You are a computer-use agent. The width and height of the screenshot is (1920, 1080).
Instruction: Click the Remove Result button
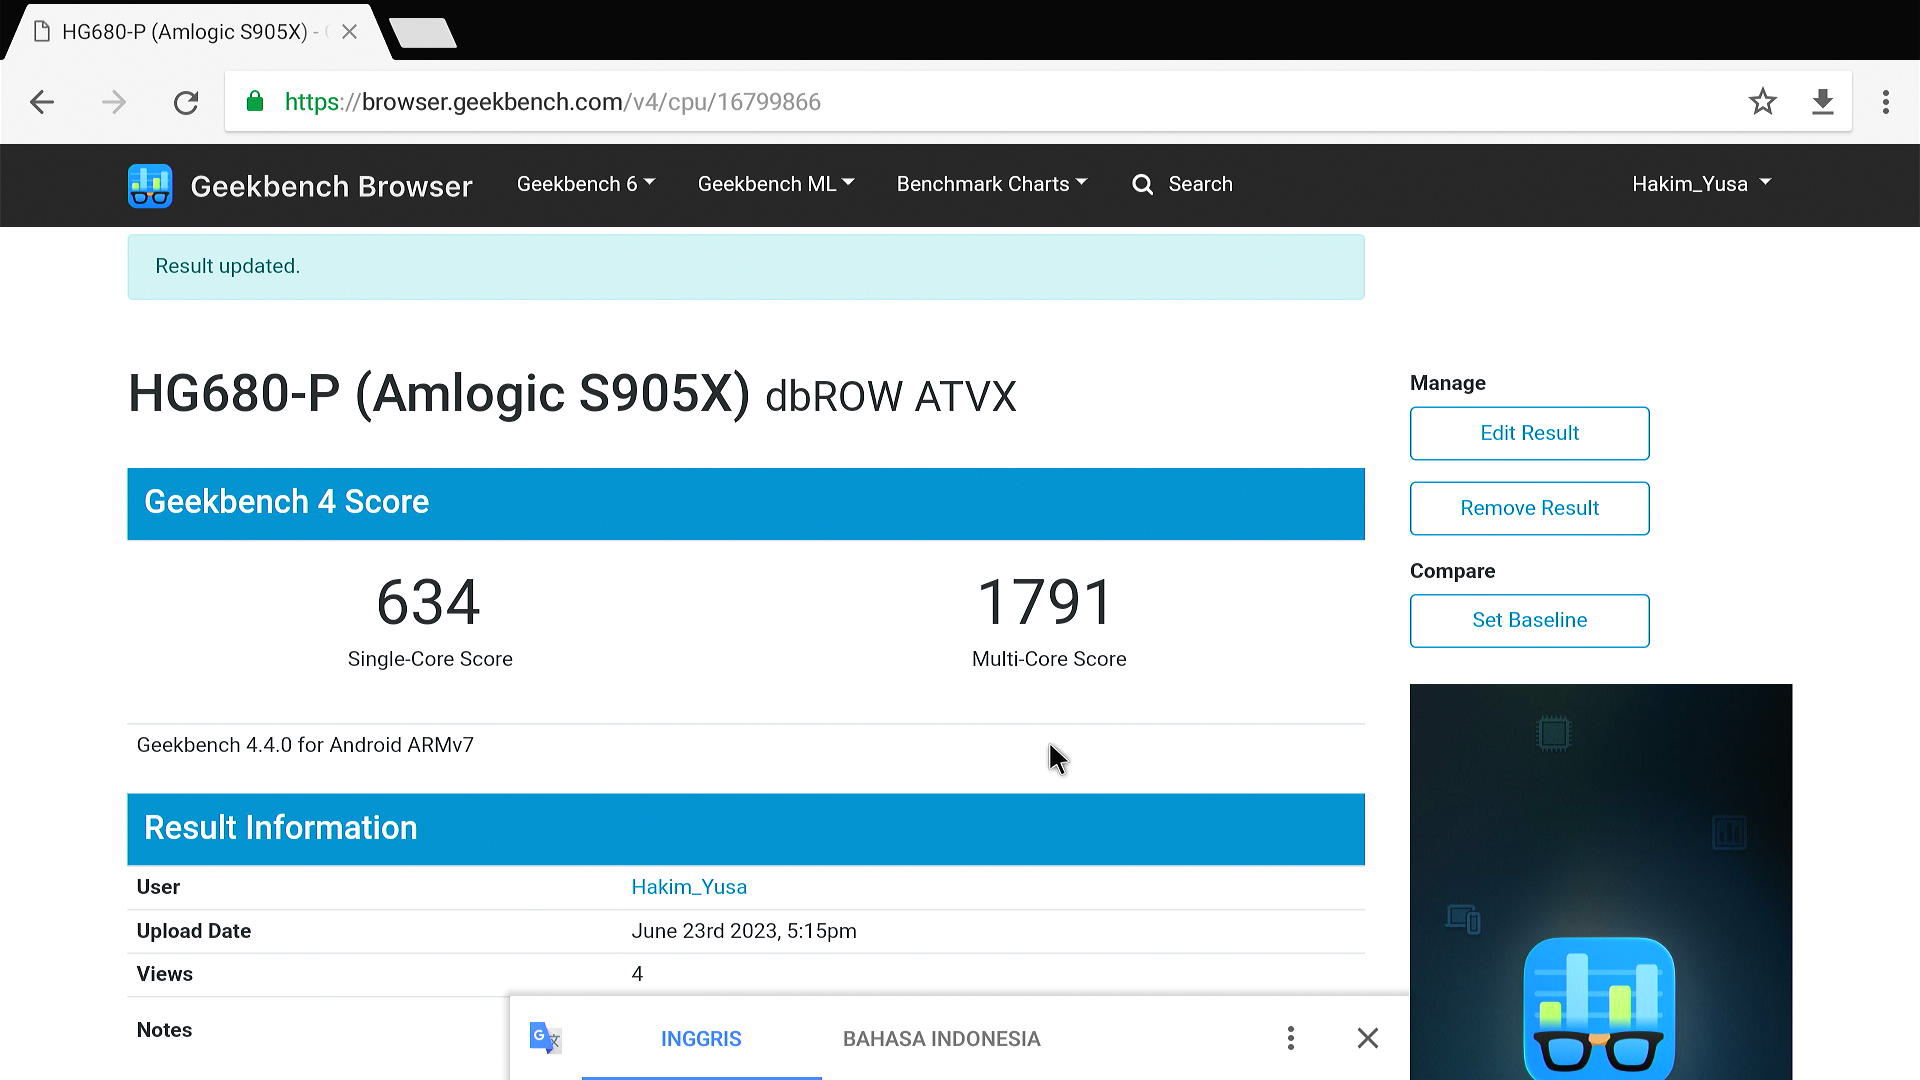click(x=1529, y=508)
